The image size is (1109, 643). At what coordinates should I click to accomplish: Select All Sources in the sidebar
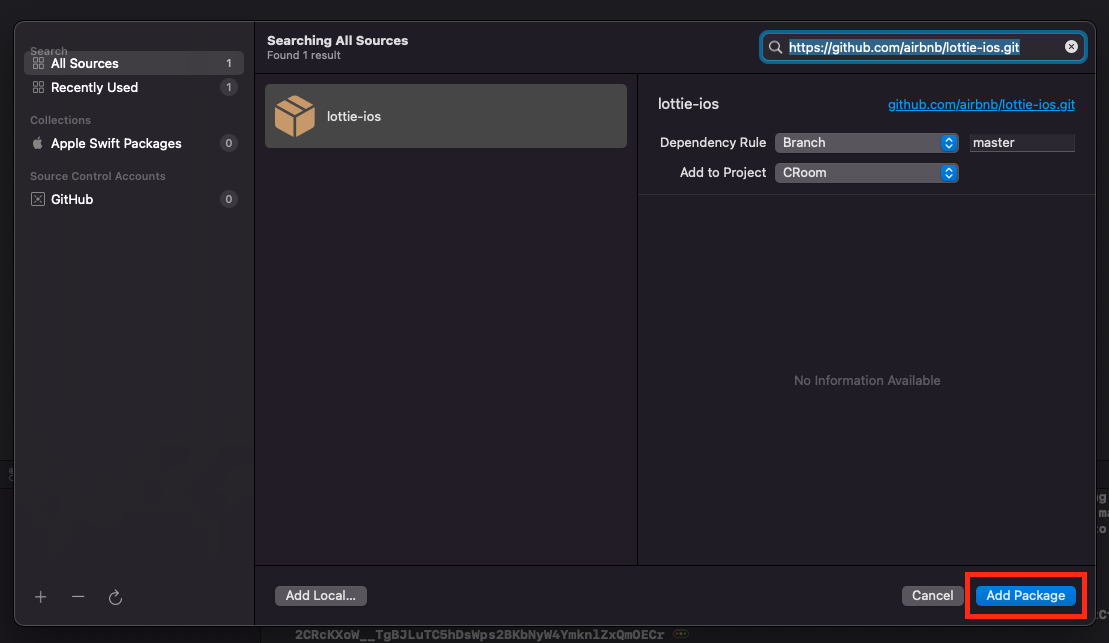[x=134, y=63]
